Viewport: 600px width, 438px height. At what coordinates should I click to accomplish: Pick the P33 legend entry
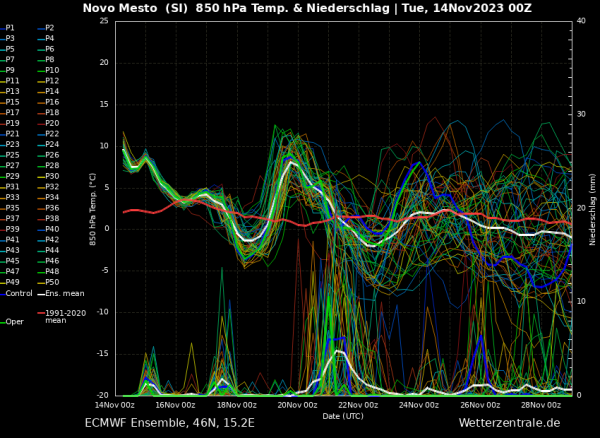[x=10, y=197]
